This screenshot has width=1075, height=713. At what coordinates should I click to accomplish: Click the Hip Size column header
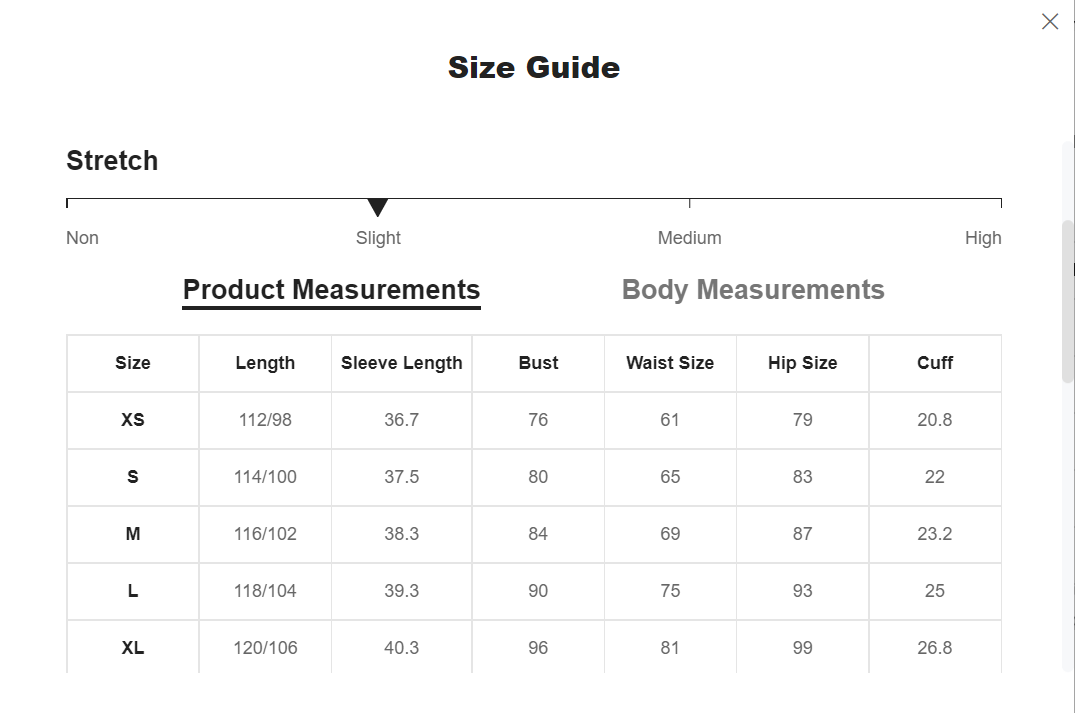pos(802,363)
